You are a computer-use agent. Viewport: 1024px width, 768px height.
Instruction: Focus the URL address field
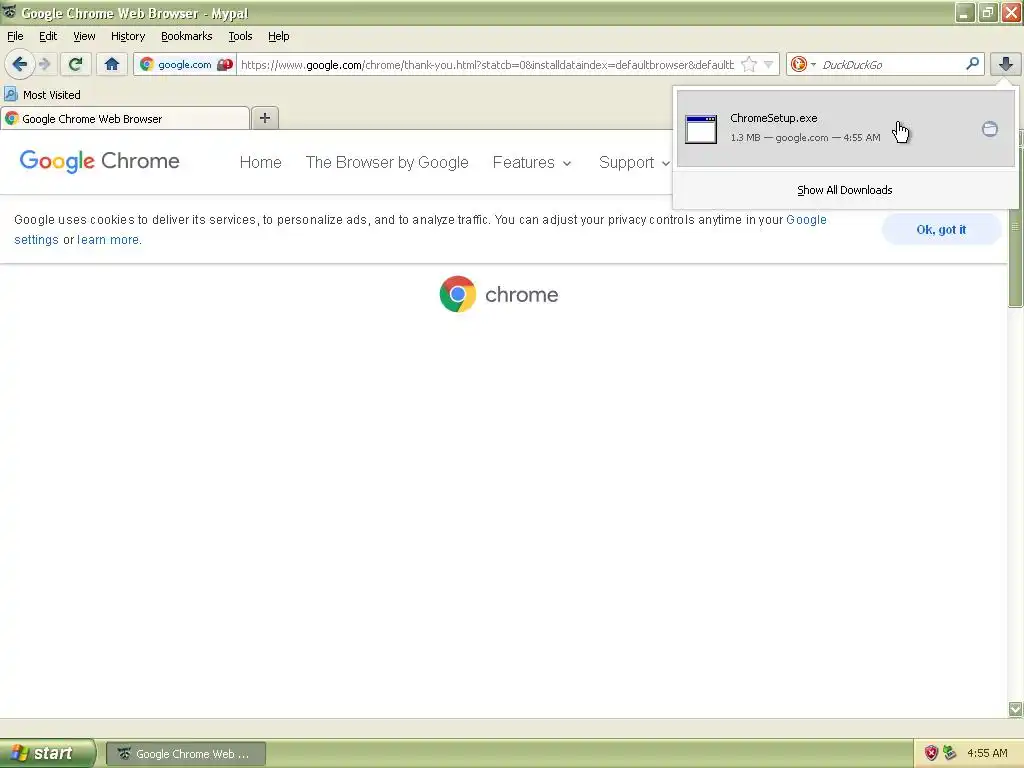[x=487, y=65]
